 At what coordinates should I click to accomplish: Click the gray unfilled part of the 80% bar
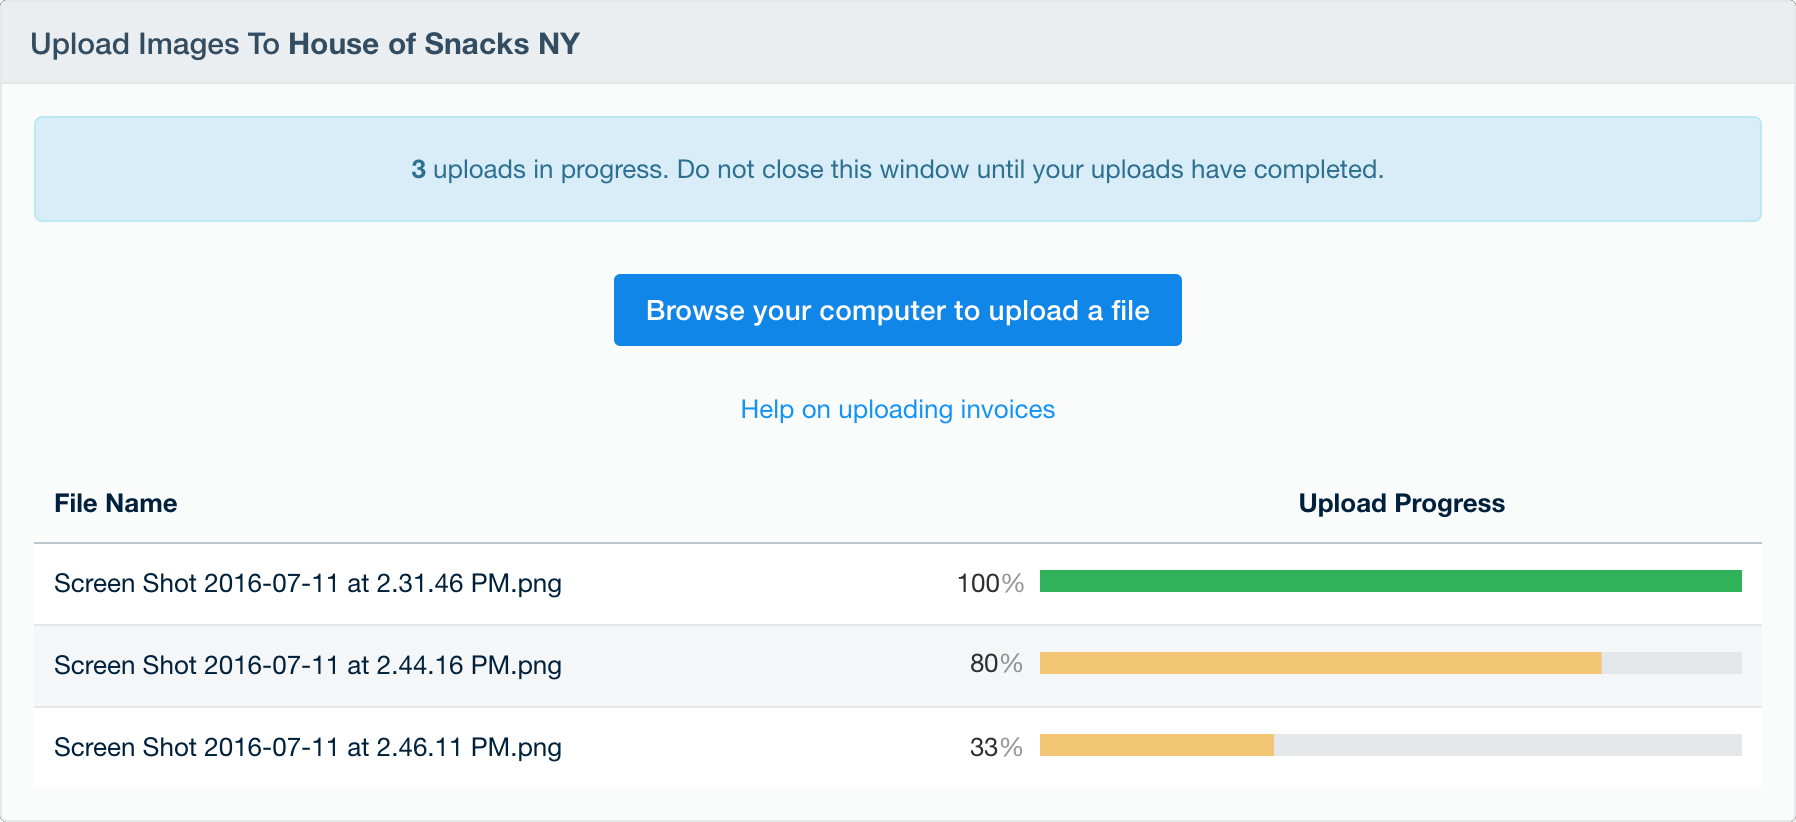1671,663
